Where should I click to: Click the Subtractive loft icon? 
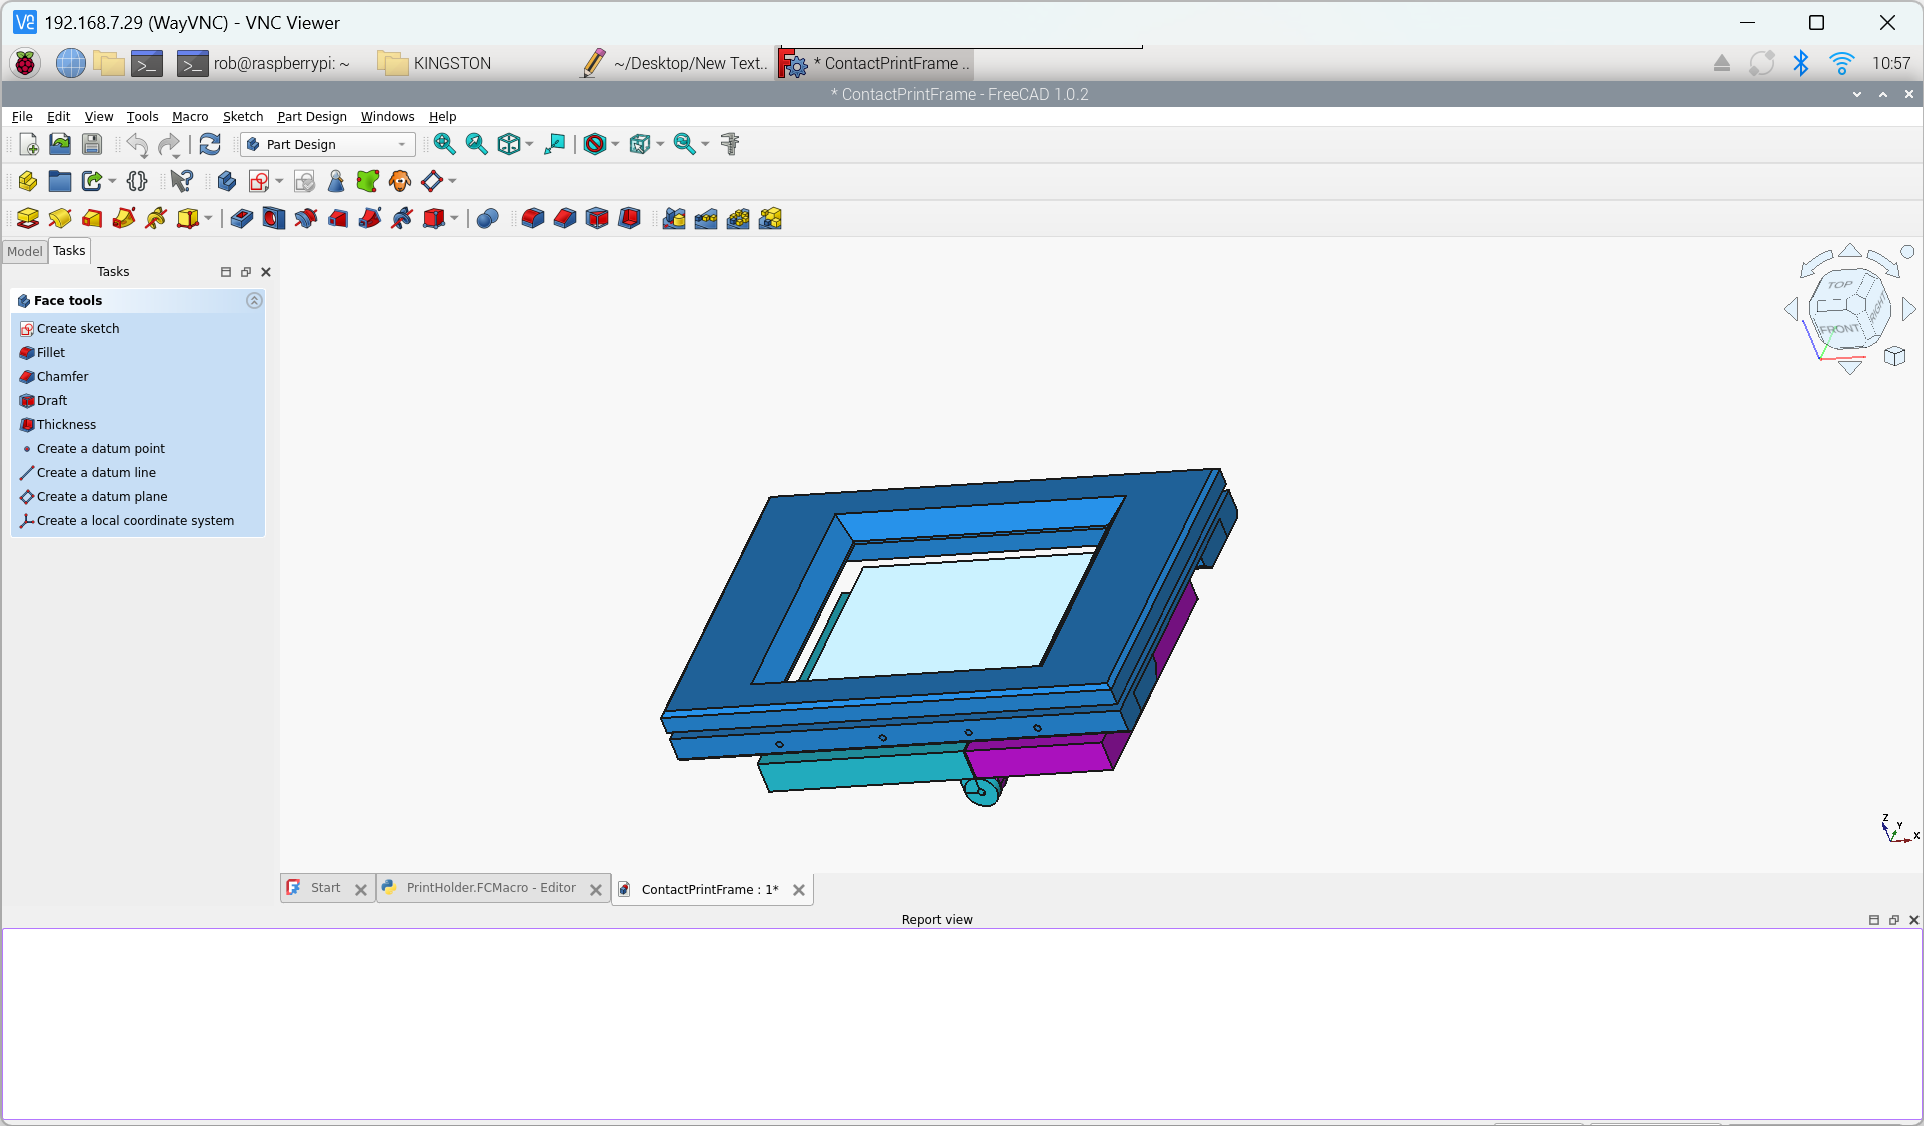(x=338, y=218)
